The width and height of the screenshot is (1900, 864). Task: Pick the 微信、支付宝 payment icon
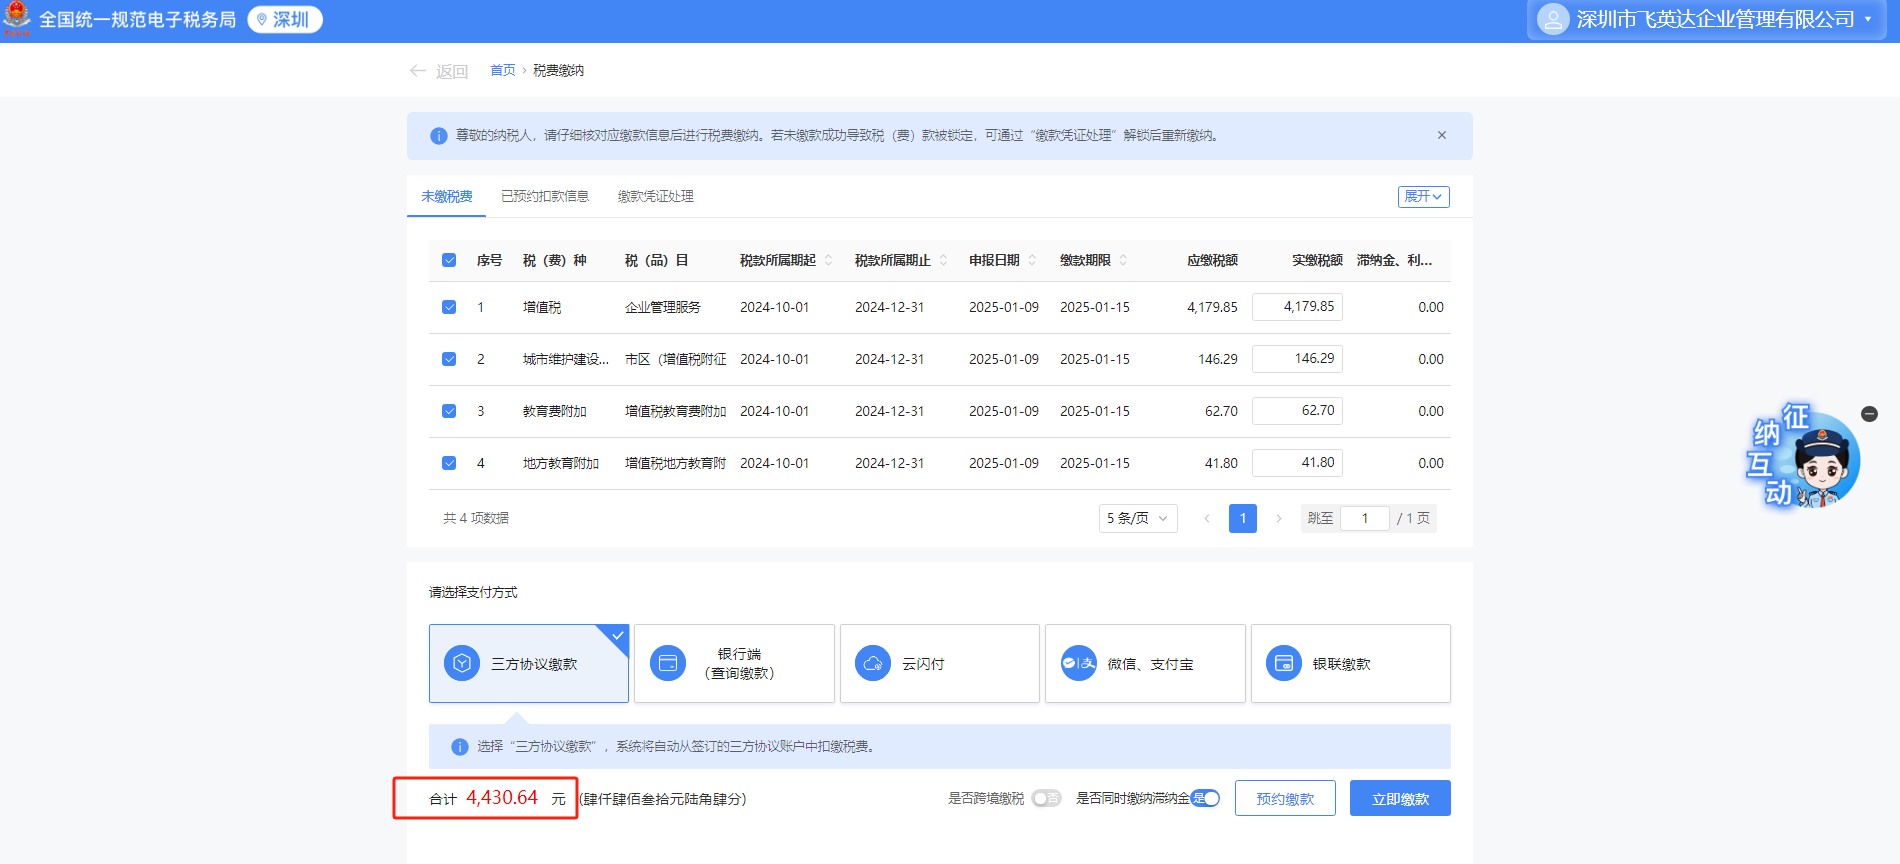click(x=1079, y=663)
